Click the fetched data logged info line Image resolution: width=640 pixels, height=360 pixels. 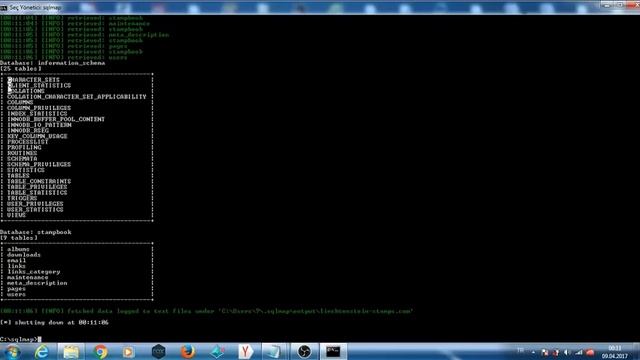[207, 311]
